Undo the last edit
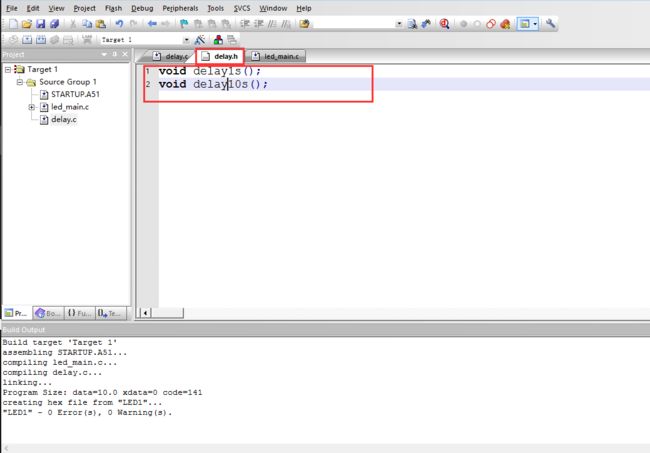Screen dimensions: 650x453 coord(119,24)
